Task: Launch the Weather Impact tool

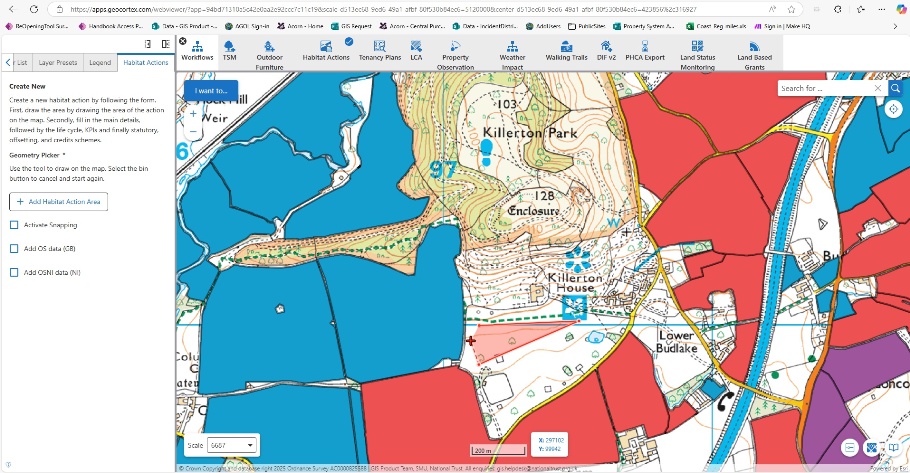Action: (x=512, y=53)
